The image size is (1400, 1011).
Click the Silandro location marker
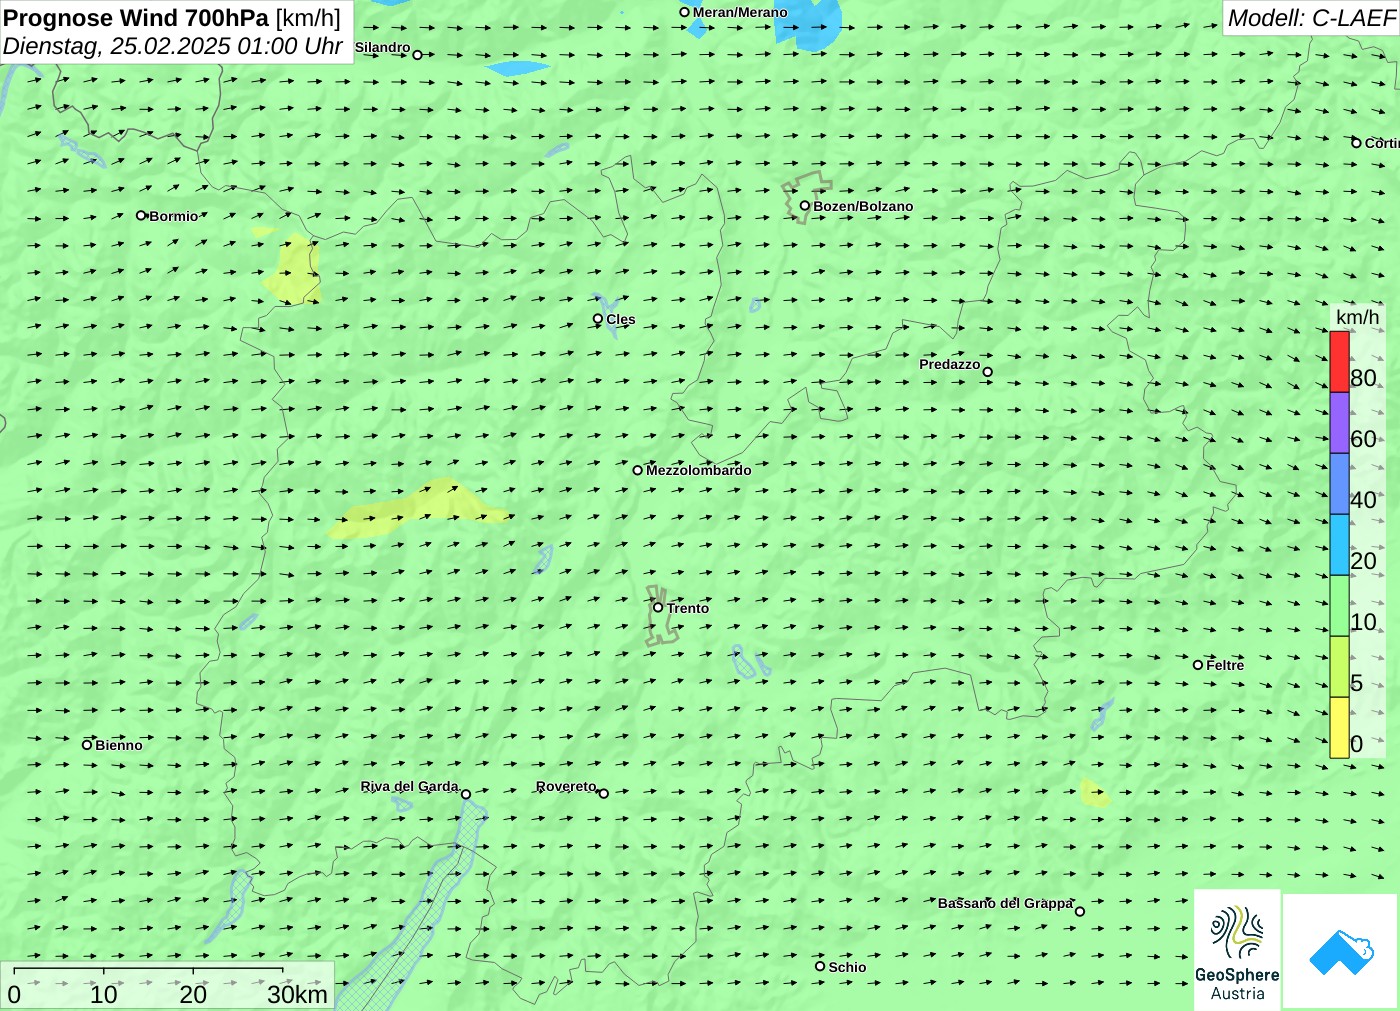tap(417, 55)
